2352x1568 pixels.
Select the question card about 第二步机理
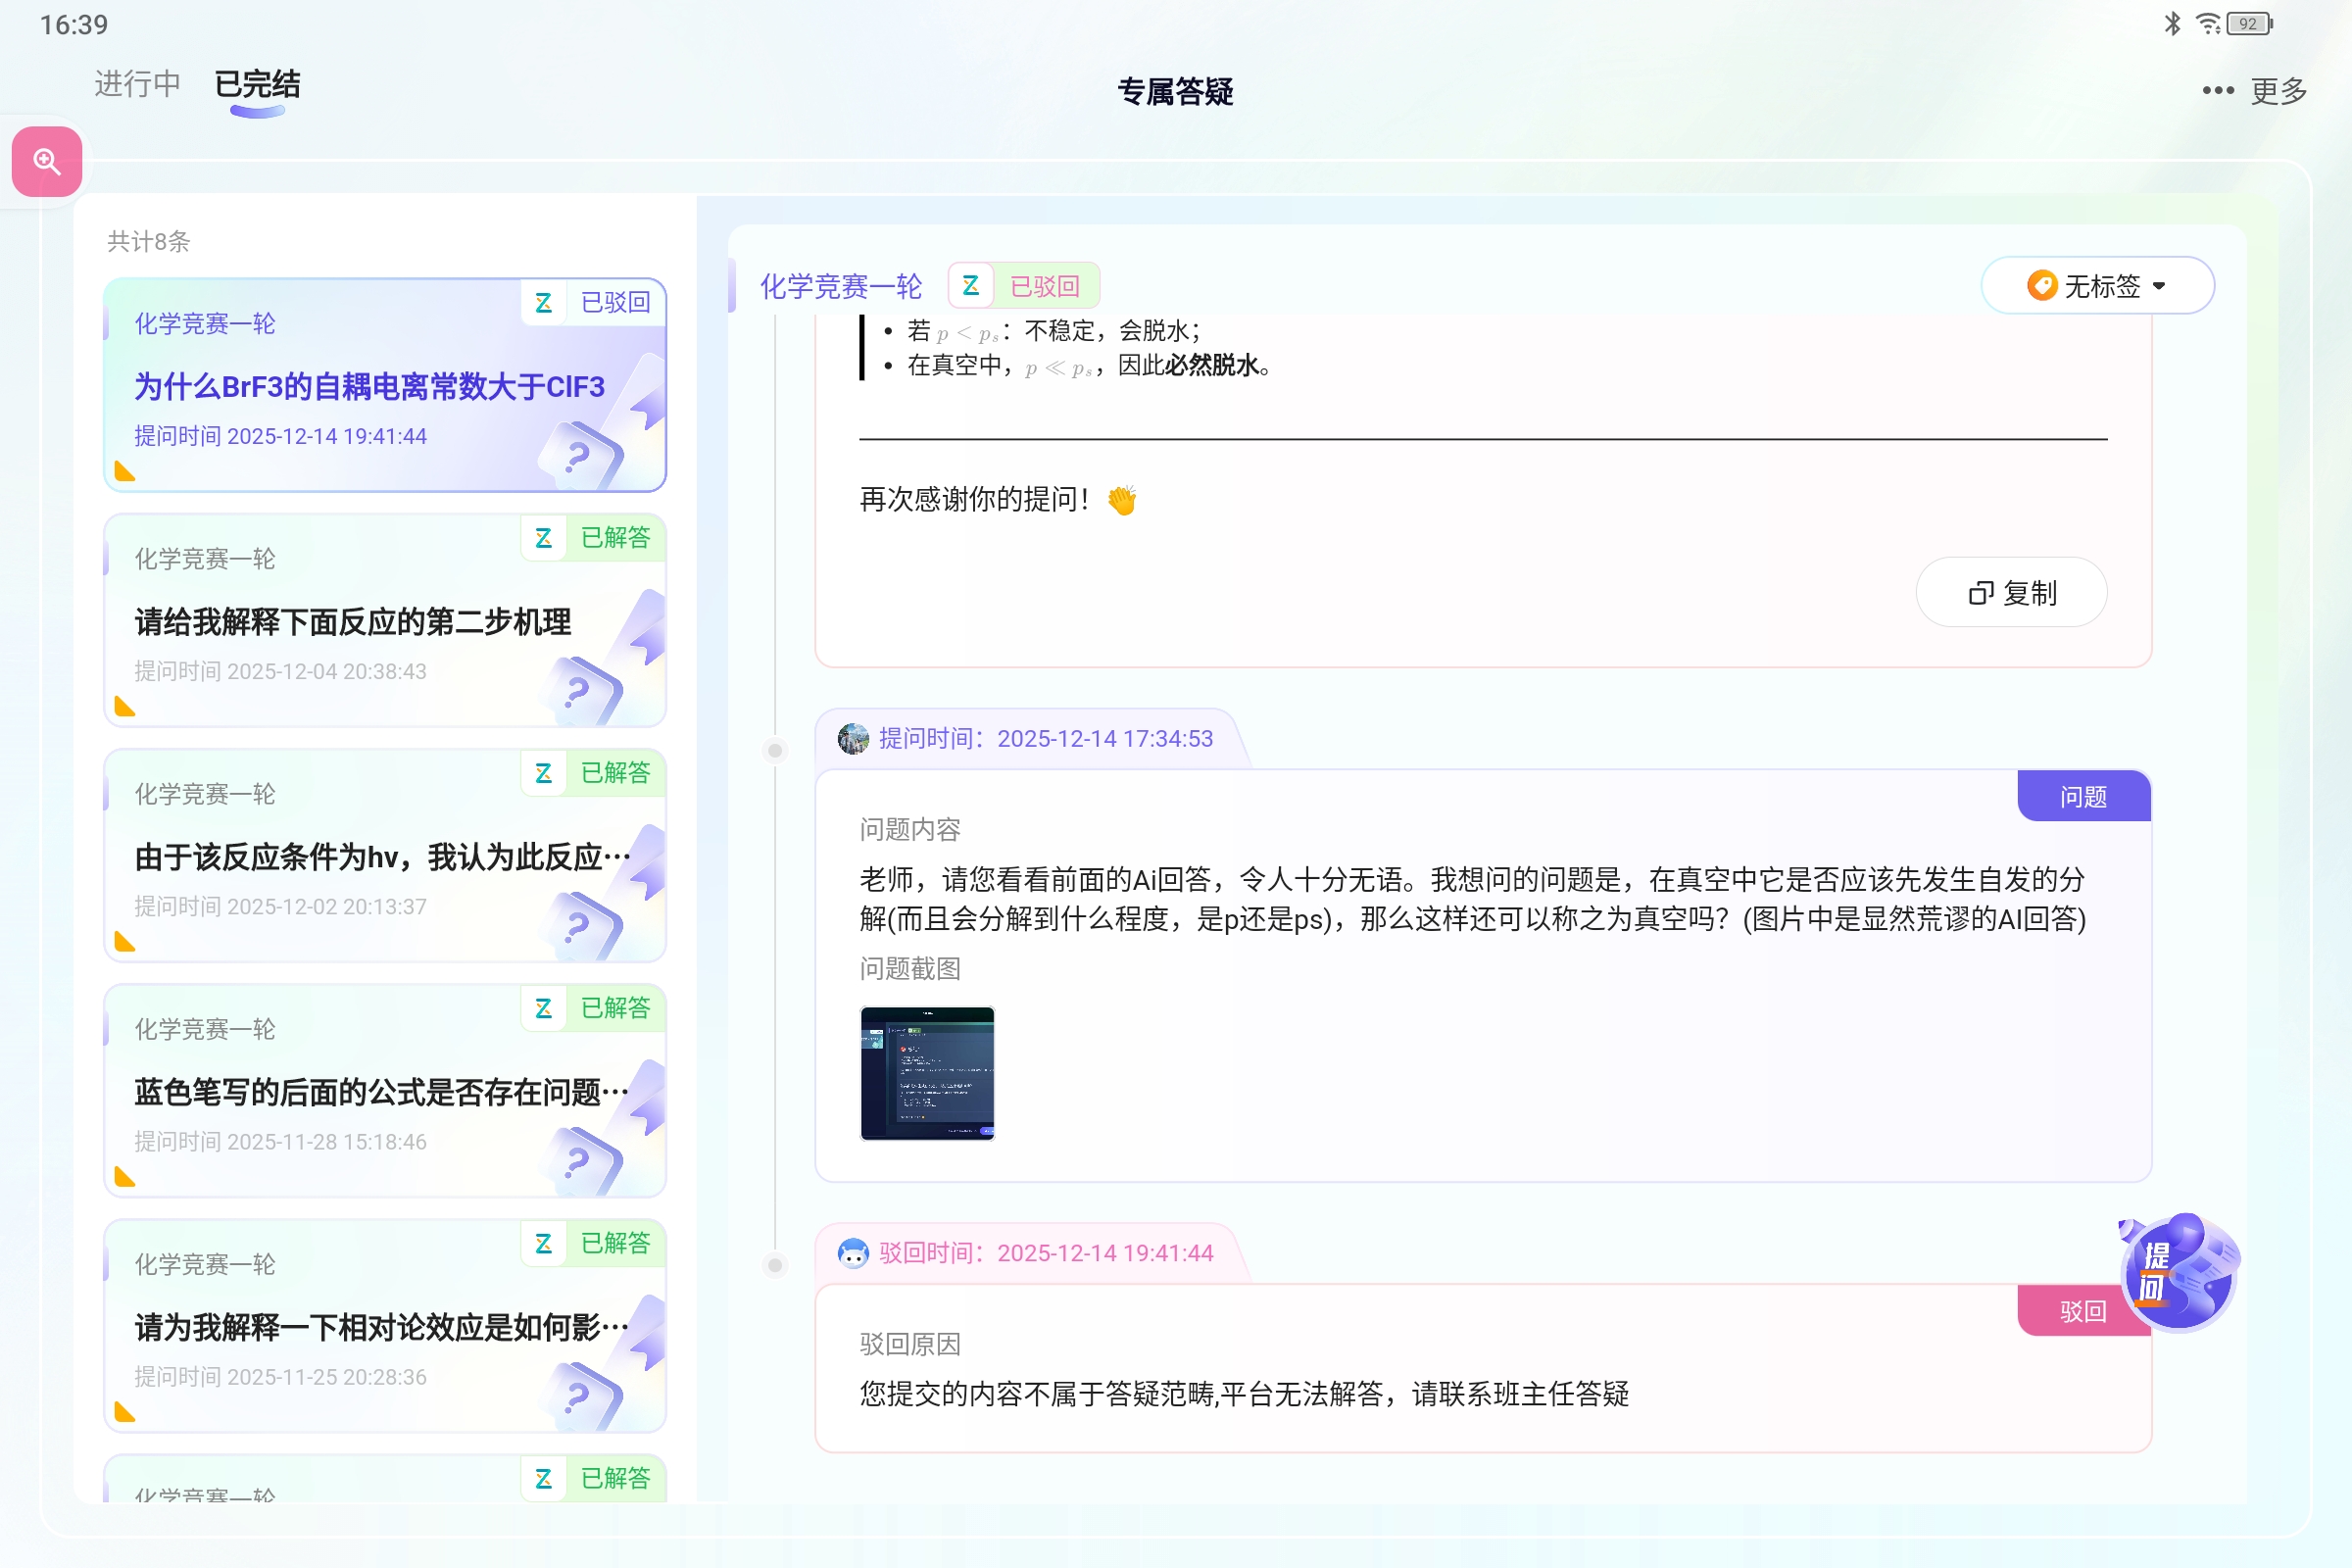384,622
